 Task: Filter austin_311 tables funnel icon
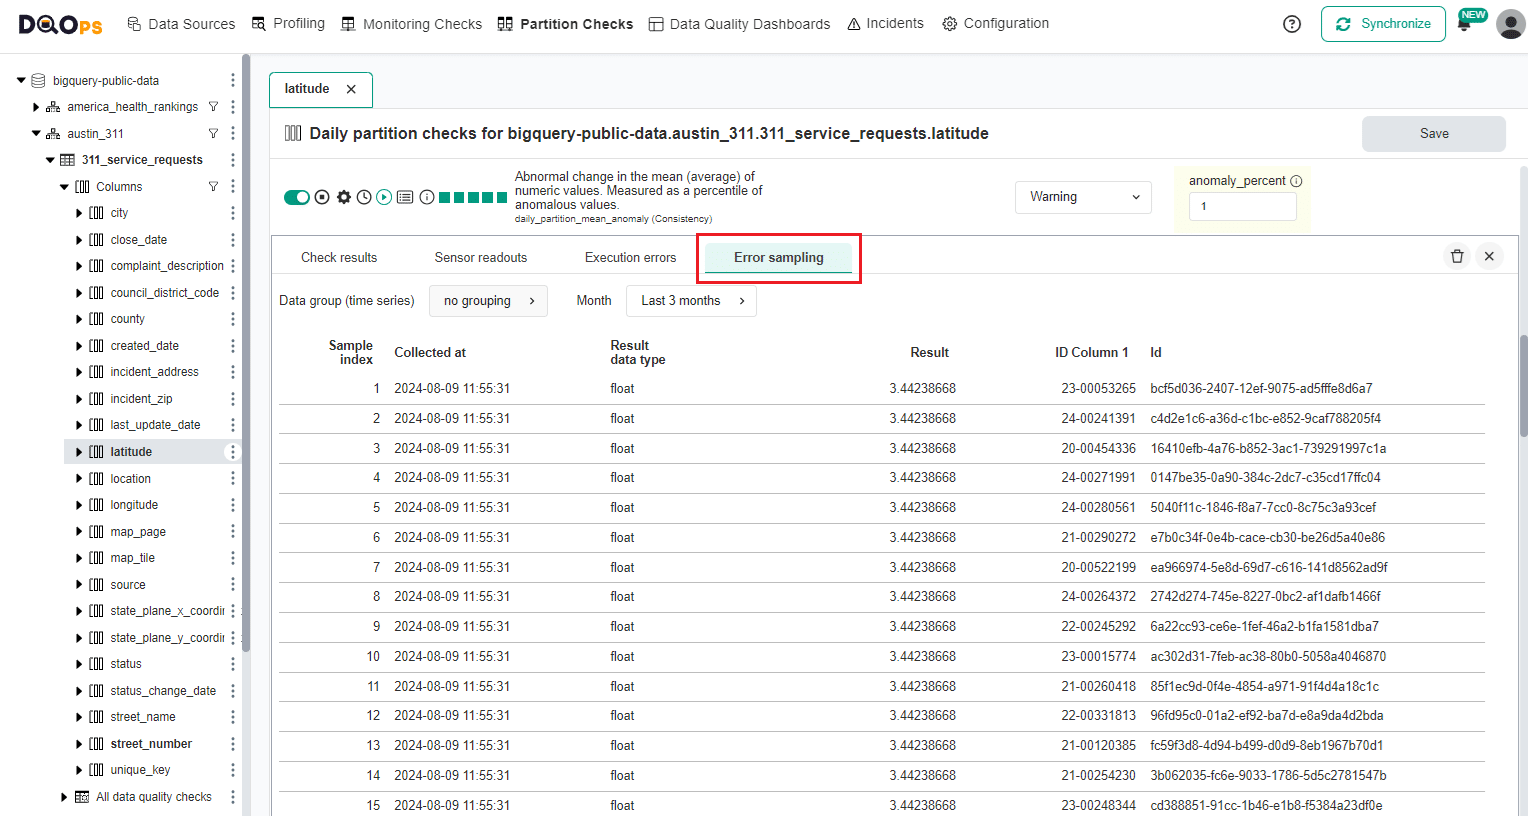tap(213, 133)
